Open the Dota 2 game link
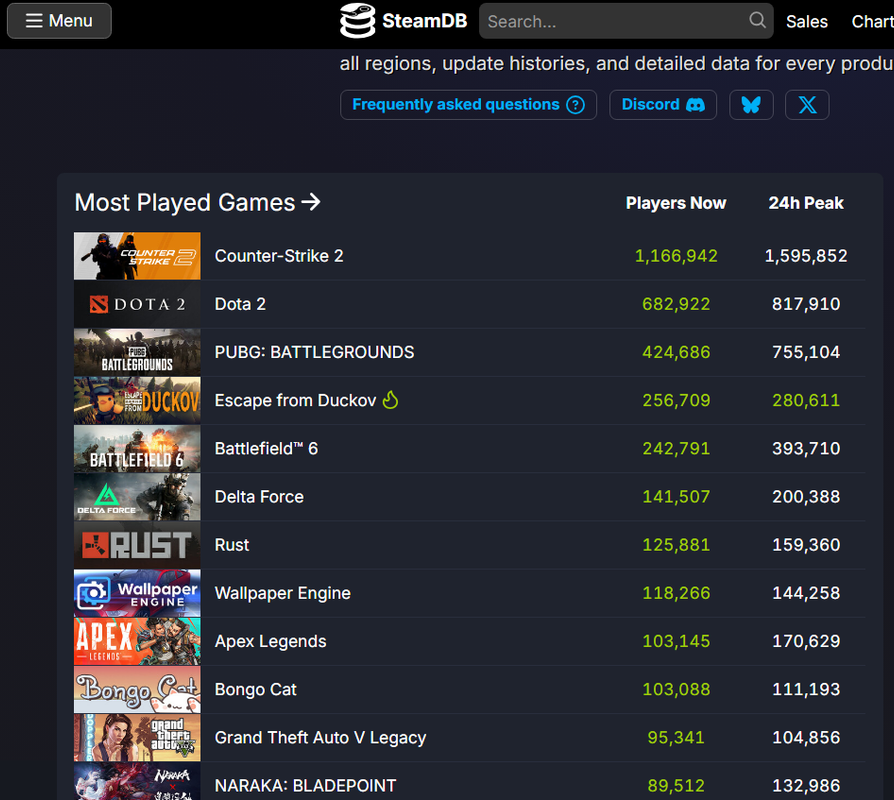 [x=240, y=304]
